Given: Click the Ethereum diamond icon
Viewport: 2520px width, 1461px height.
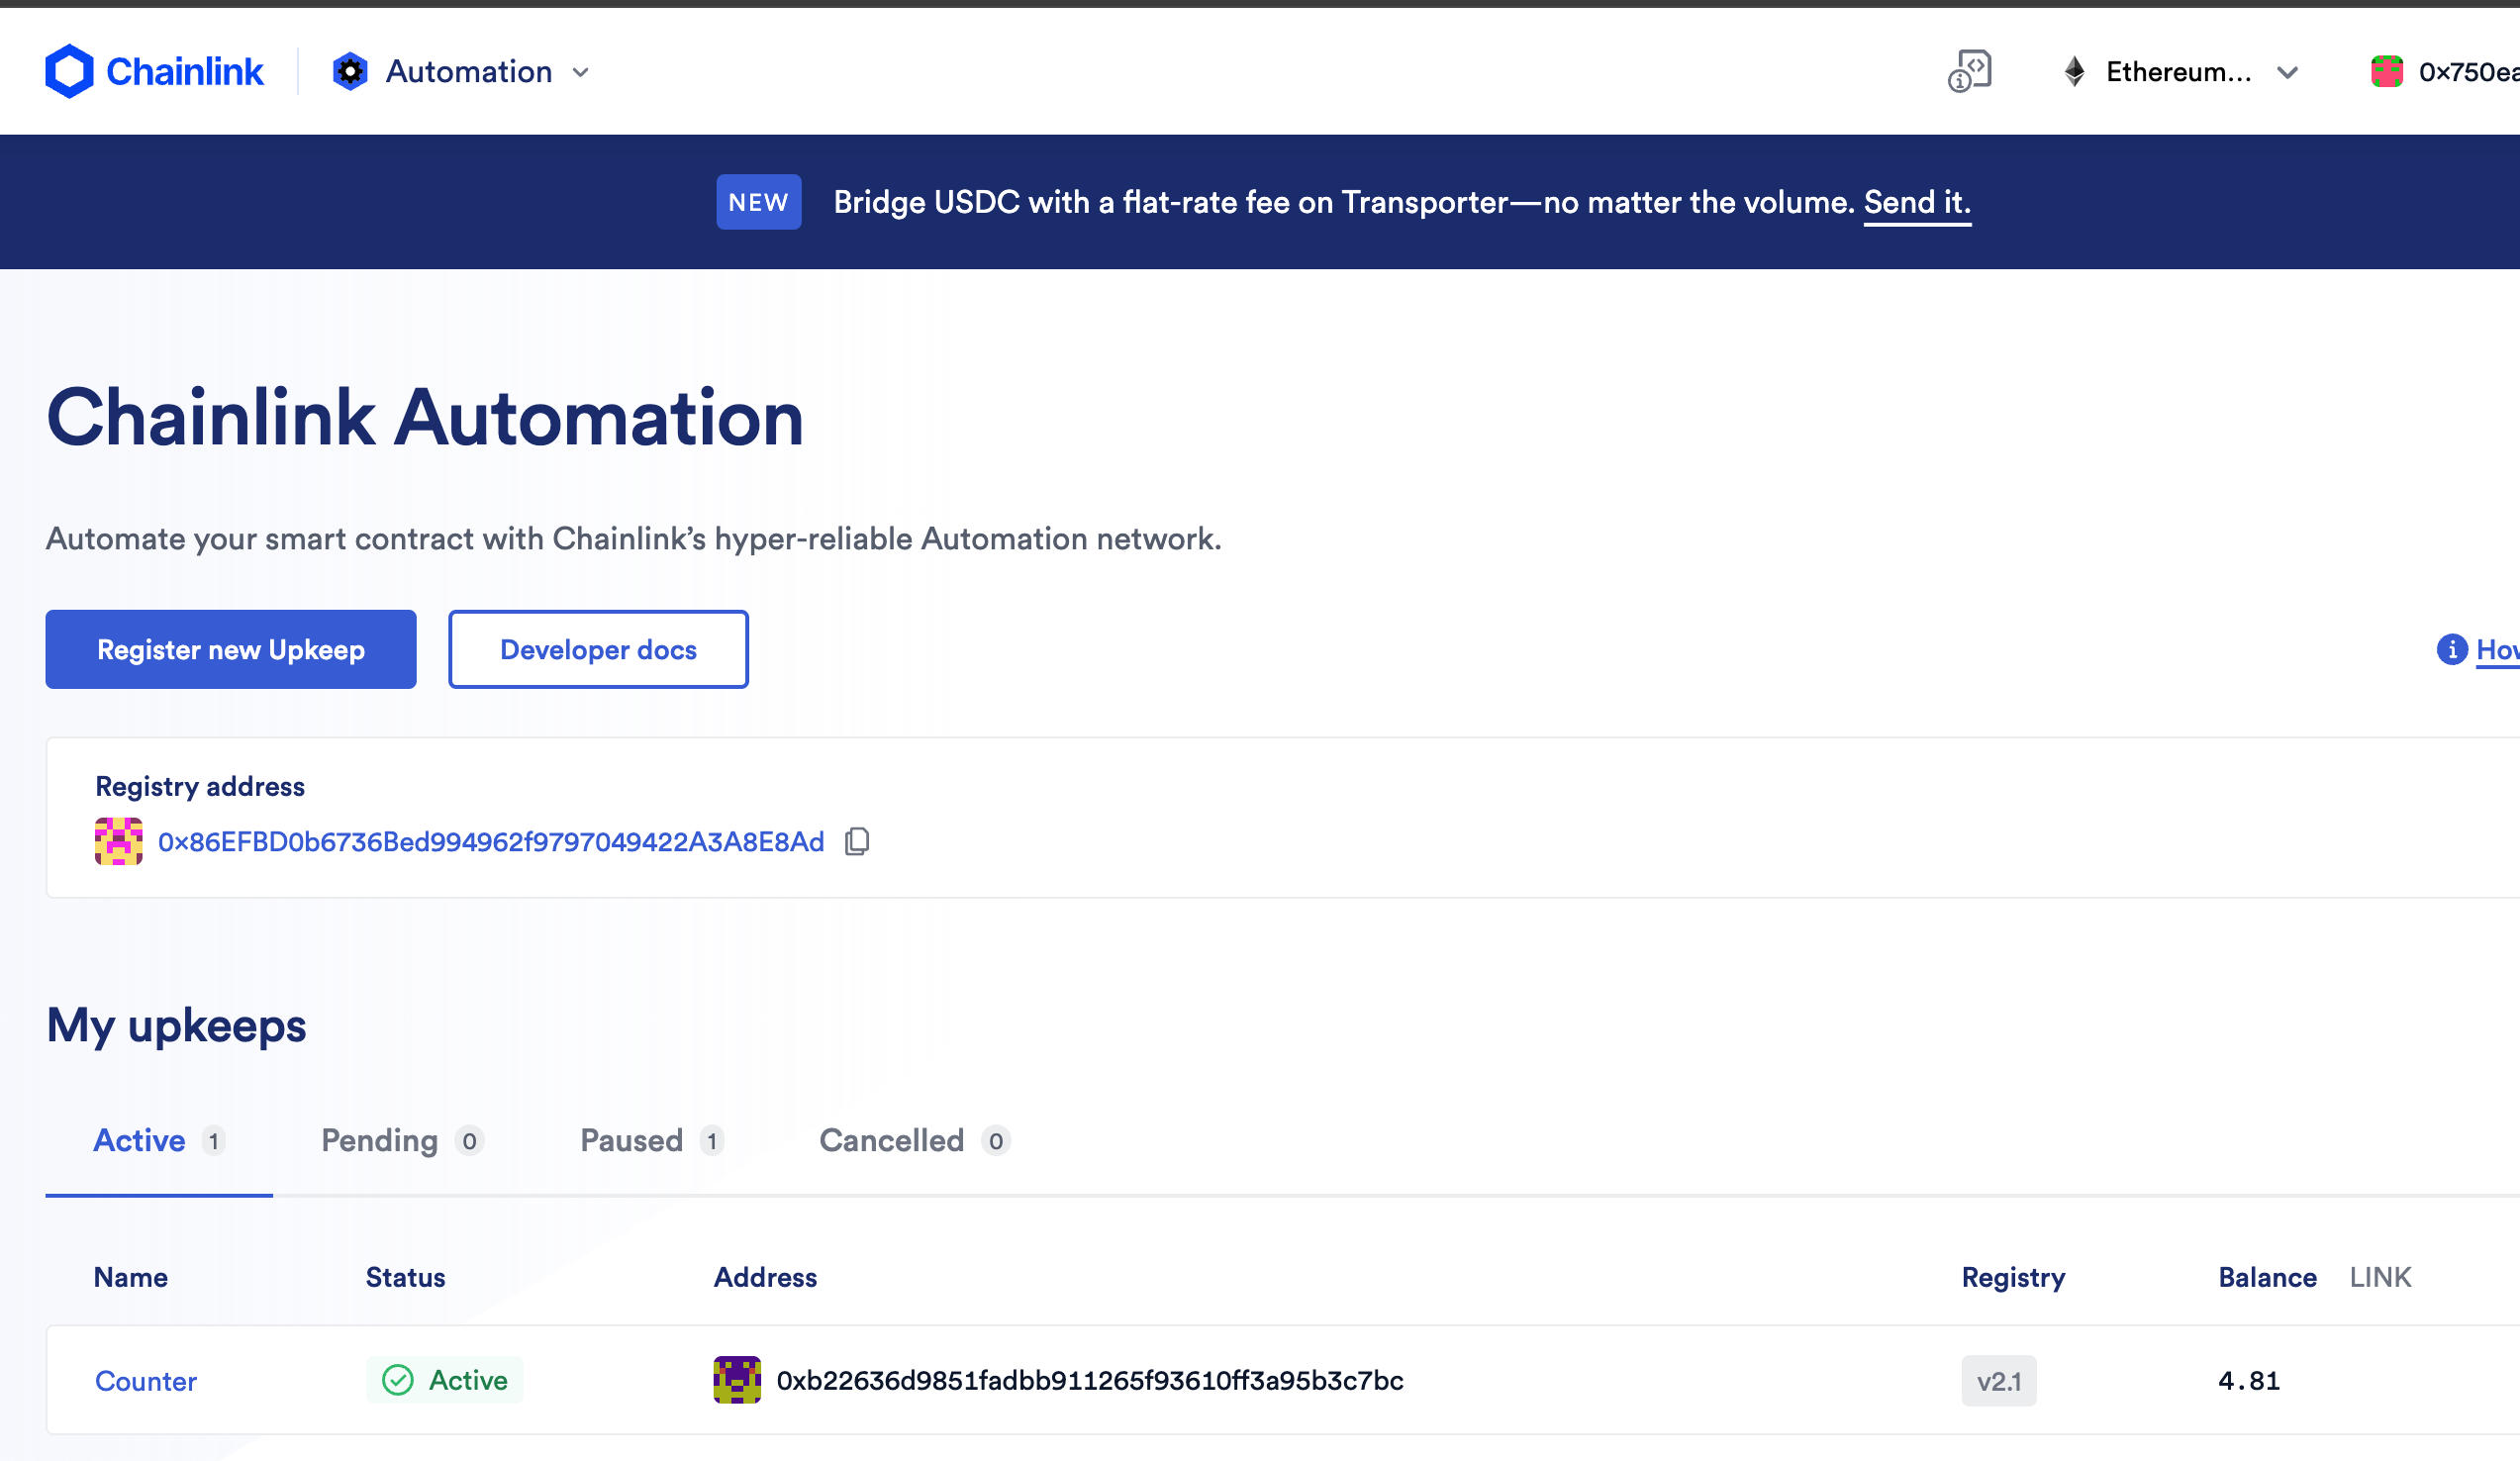Looking at the screenshot, I should [2075, 71].
